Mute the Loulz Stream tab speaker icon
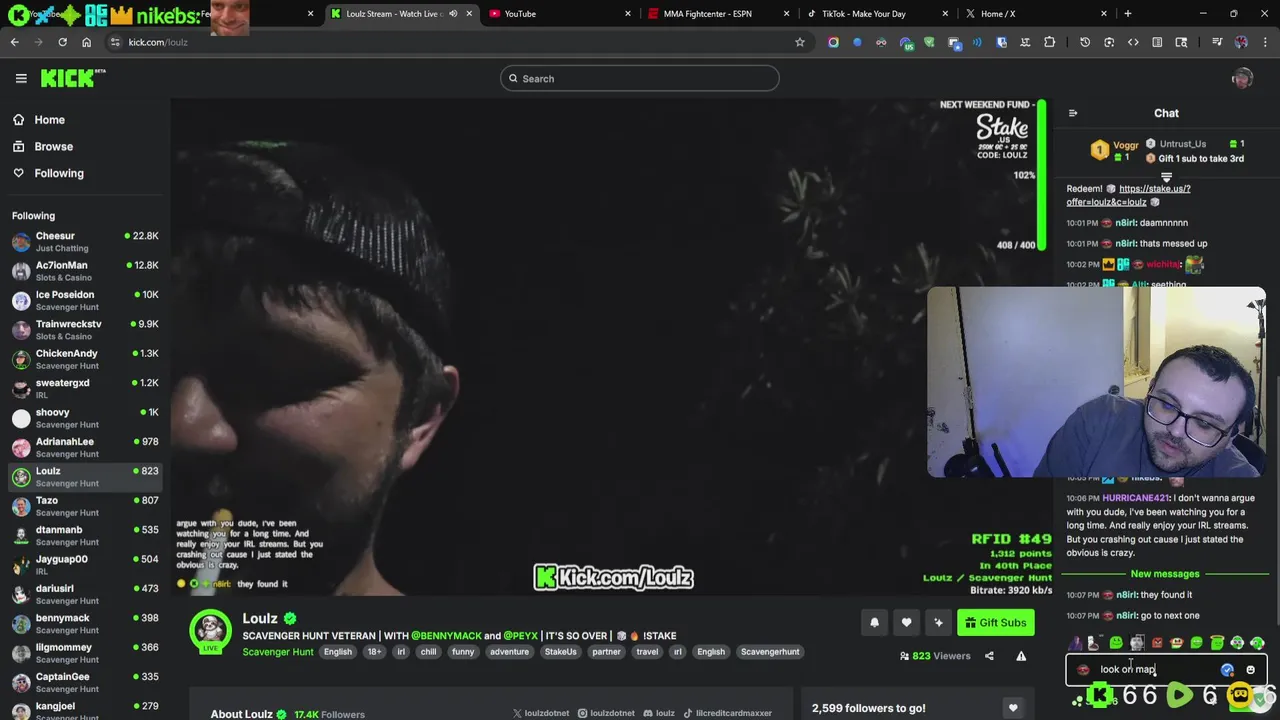The height and width of the screenshot is (720, 1280). (x=453, y=14)
